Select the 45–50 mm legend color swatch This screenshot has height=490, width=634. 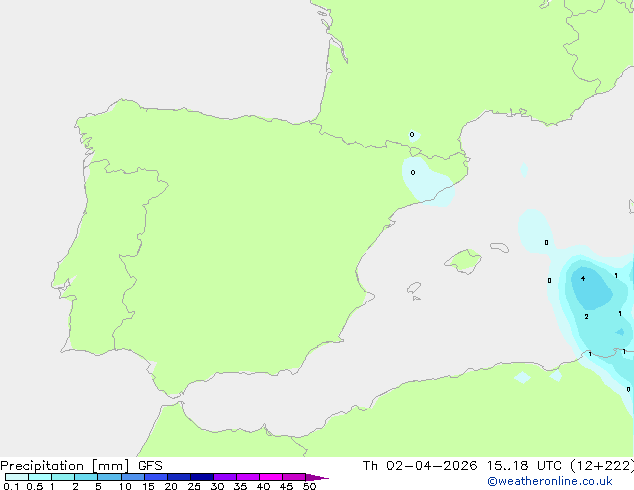[294, 477]
